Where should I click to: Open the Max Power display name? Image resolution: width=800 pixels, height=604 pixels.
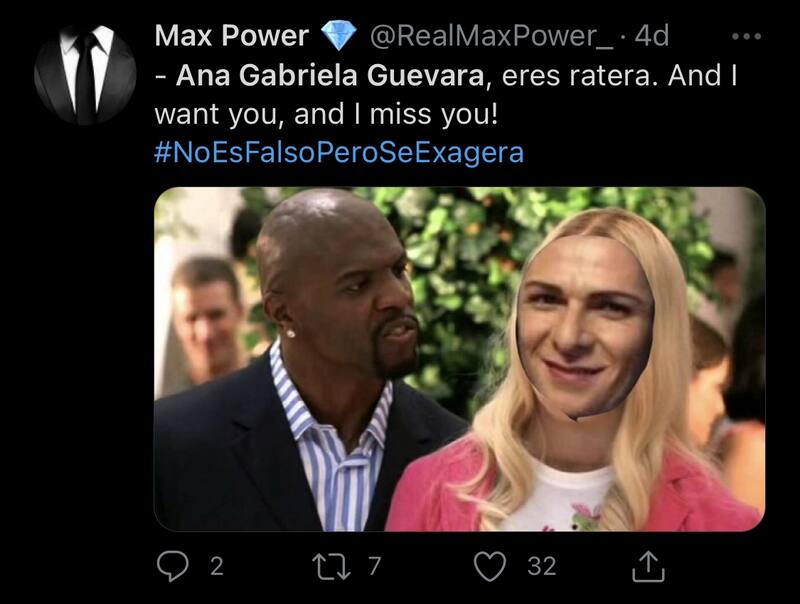click(231, 36)
